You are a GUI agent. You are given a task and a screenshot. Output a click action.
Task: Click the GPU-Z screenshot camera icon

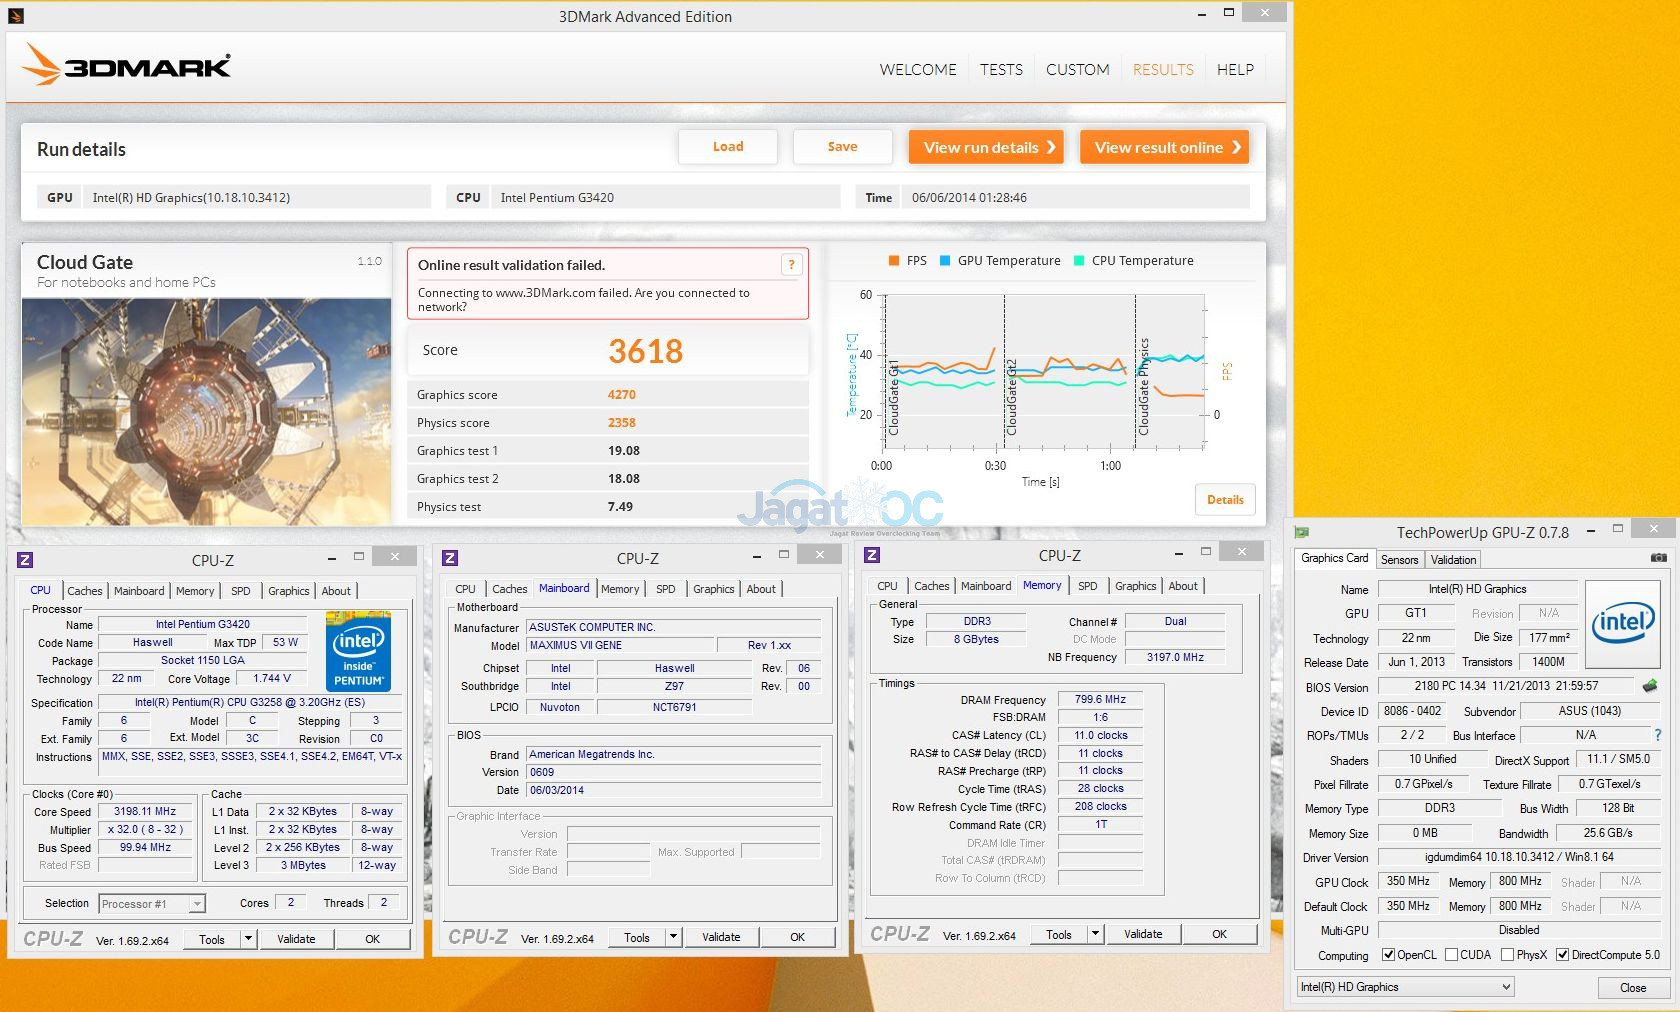tap(1658, 558)
